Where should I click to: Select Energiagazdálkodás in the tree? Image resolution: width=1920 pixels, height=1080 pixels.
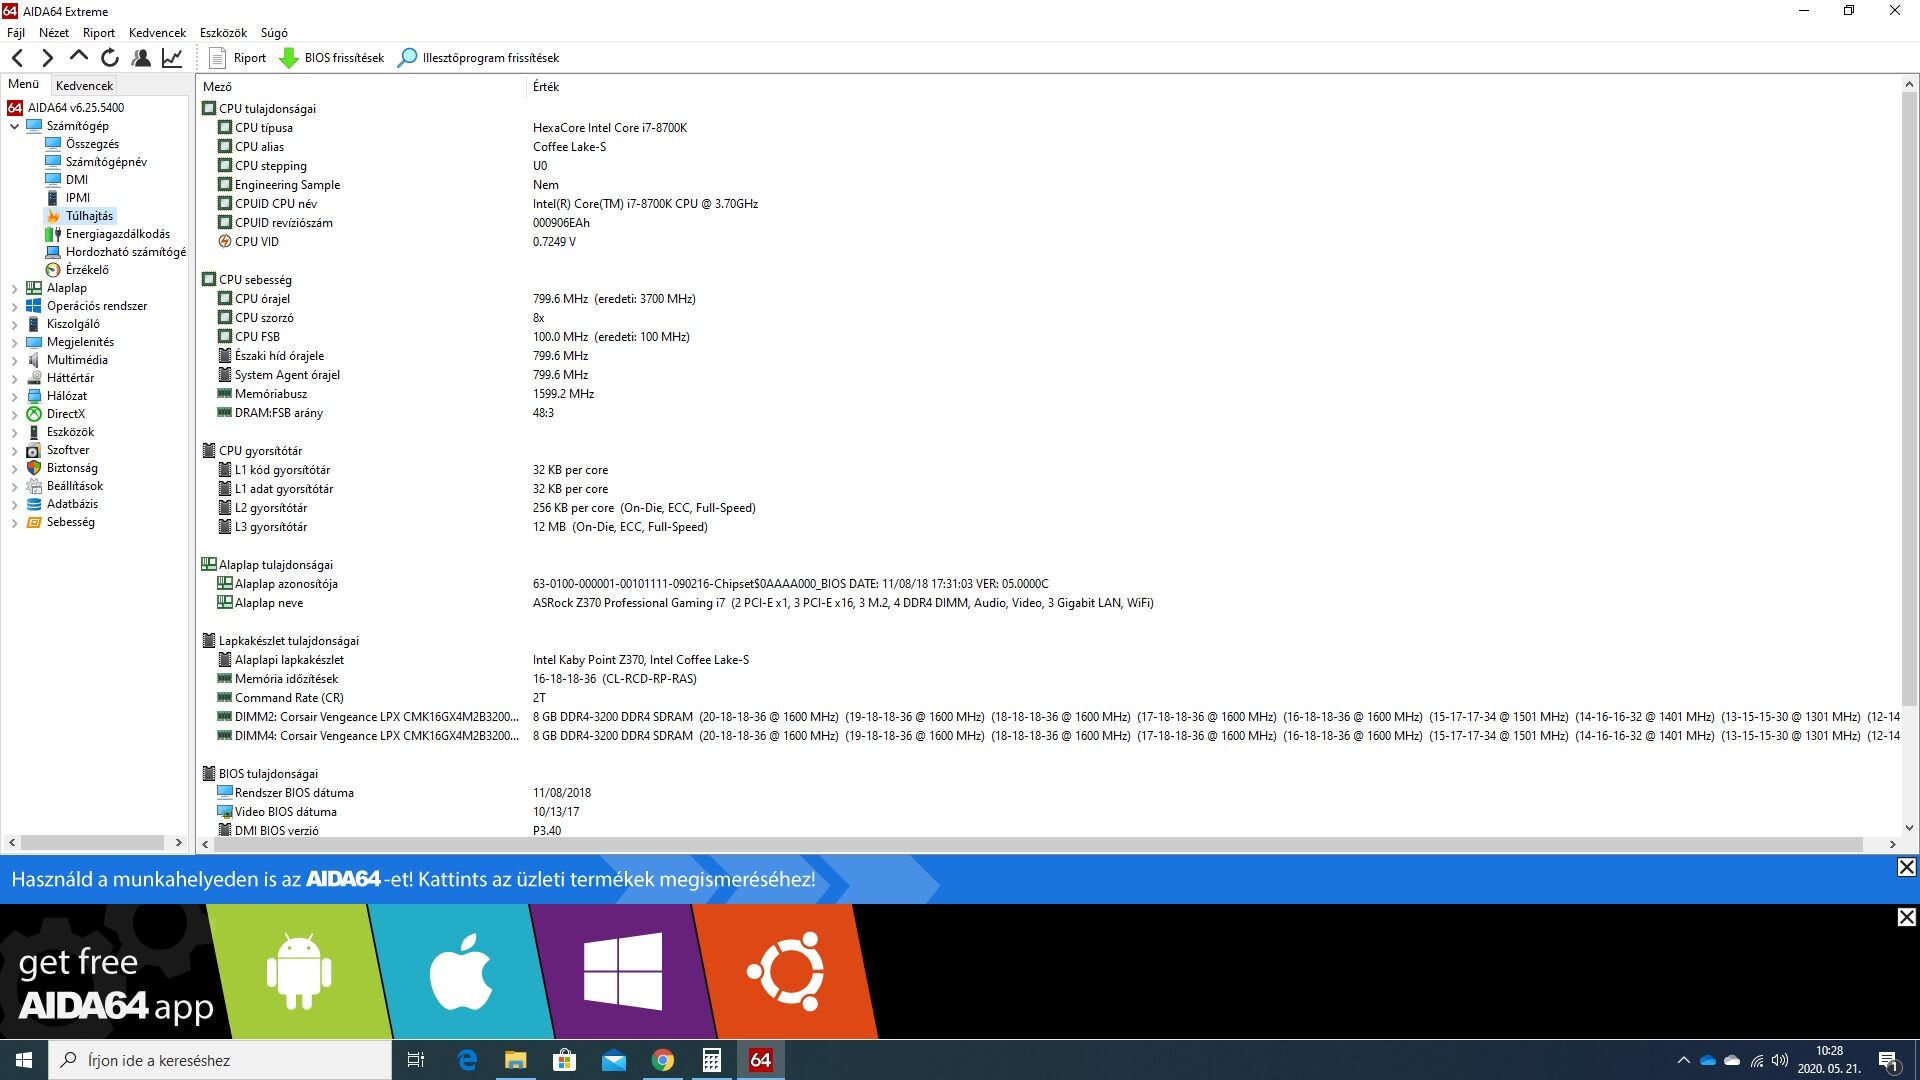pos(117,234)
